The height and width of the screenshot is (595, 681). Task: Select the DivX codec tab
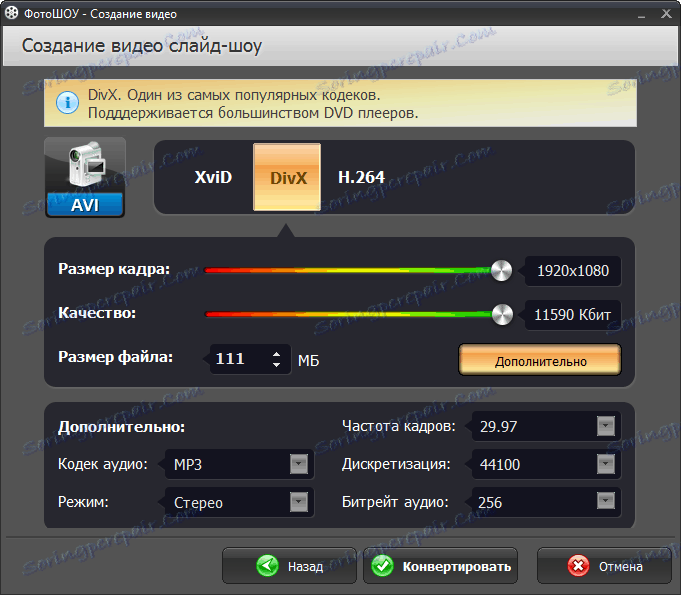(287, 177)
